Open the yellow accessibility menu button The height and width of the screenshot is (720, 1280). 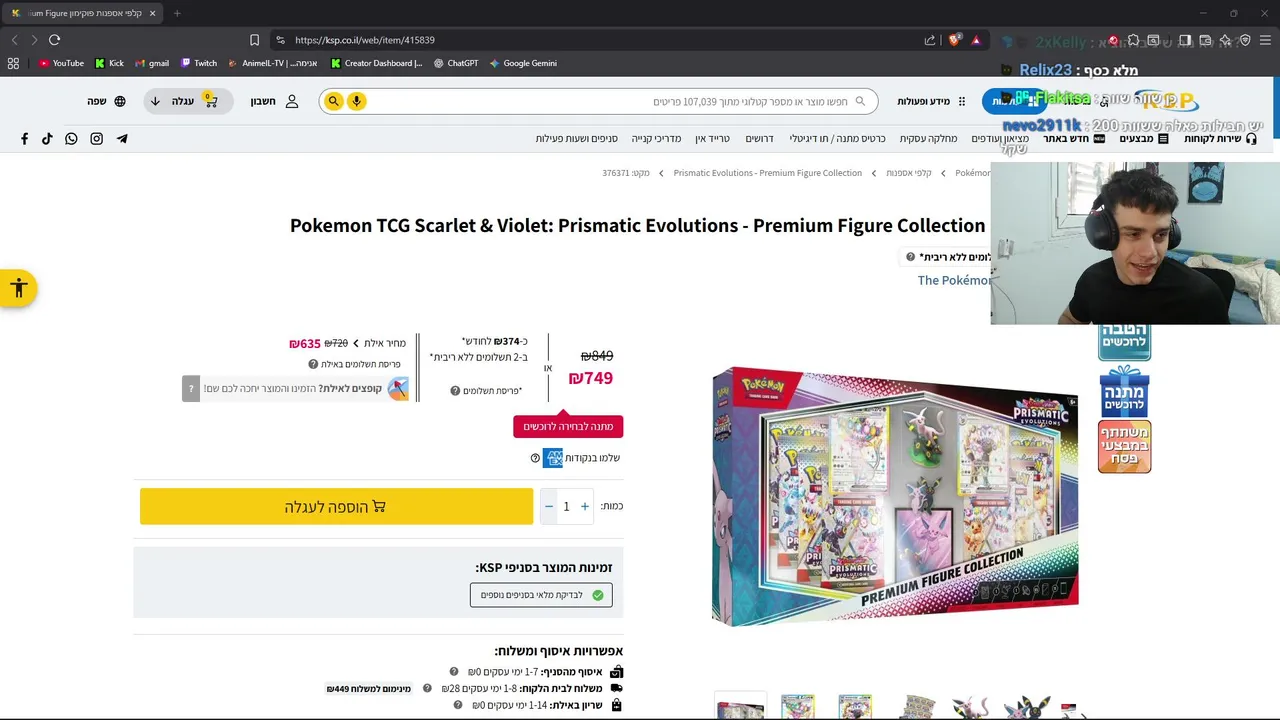pyautogui.click(x=18, y=289)
